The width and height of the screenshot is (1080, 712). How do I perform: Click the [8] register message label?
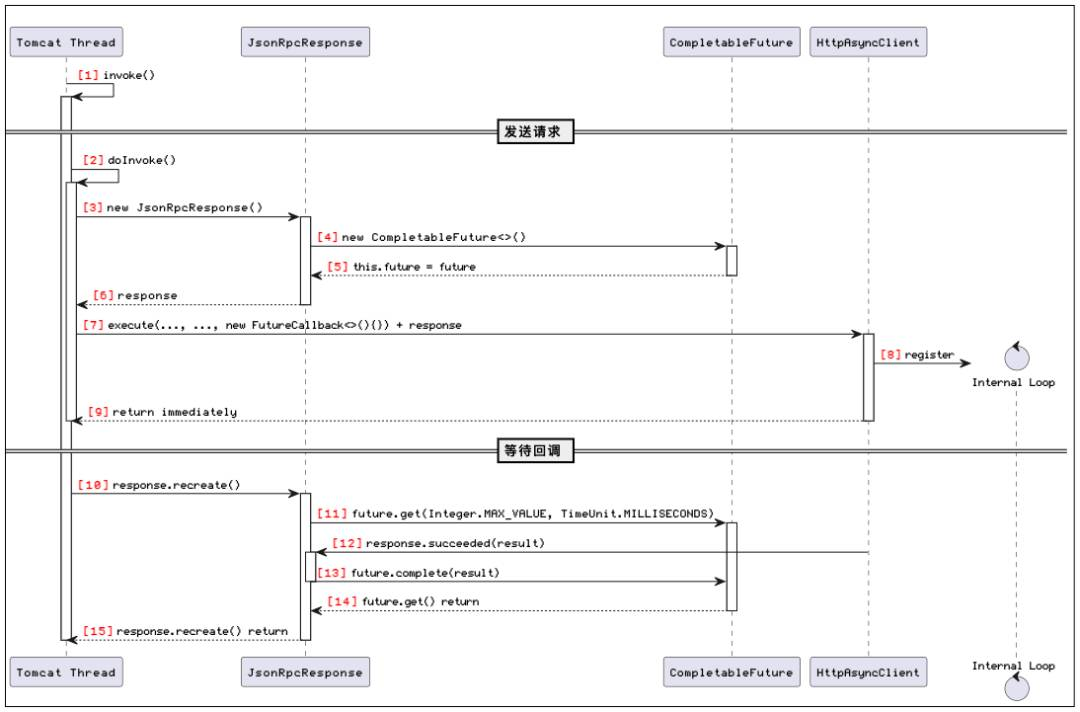(x=917, y=355)
